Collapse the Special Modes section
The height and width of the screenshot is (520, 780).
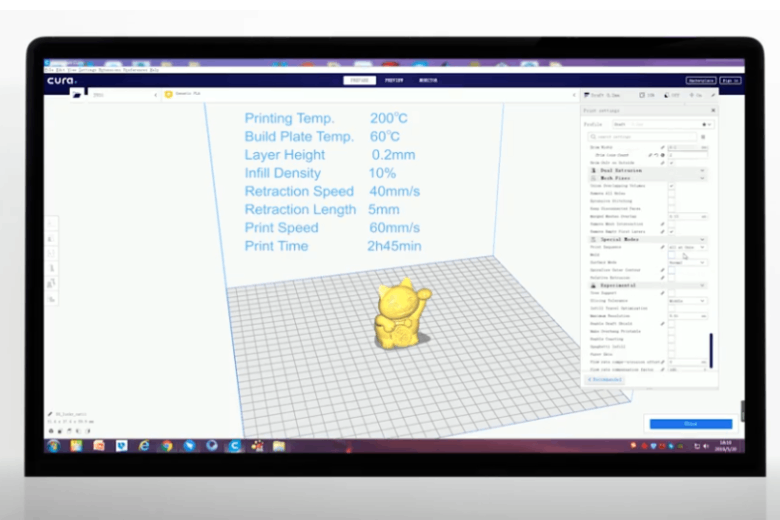tap(703, 240)
